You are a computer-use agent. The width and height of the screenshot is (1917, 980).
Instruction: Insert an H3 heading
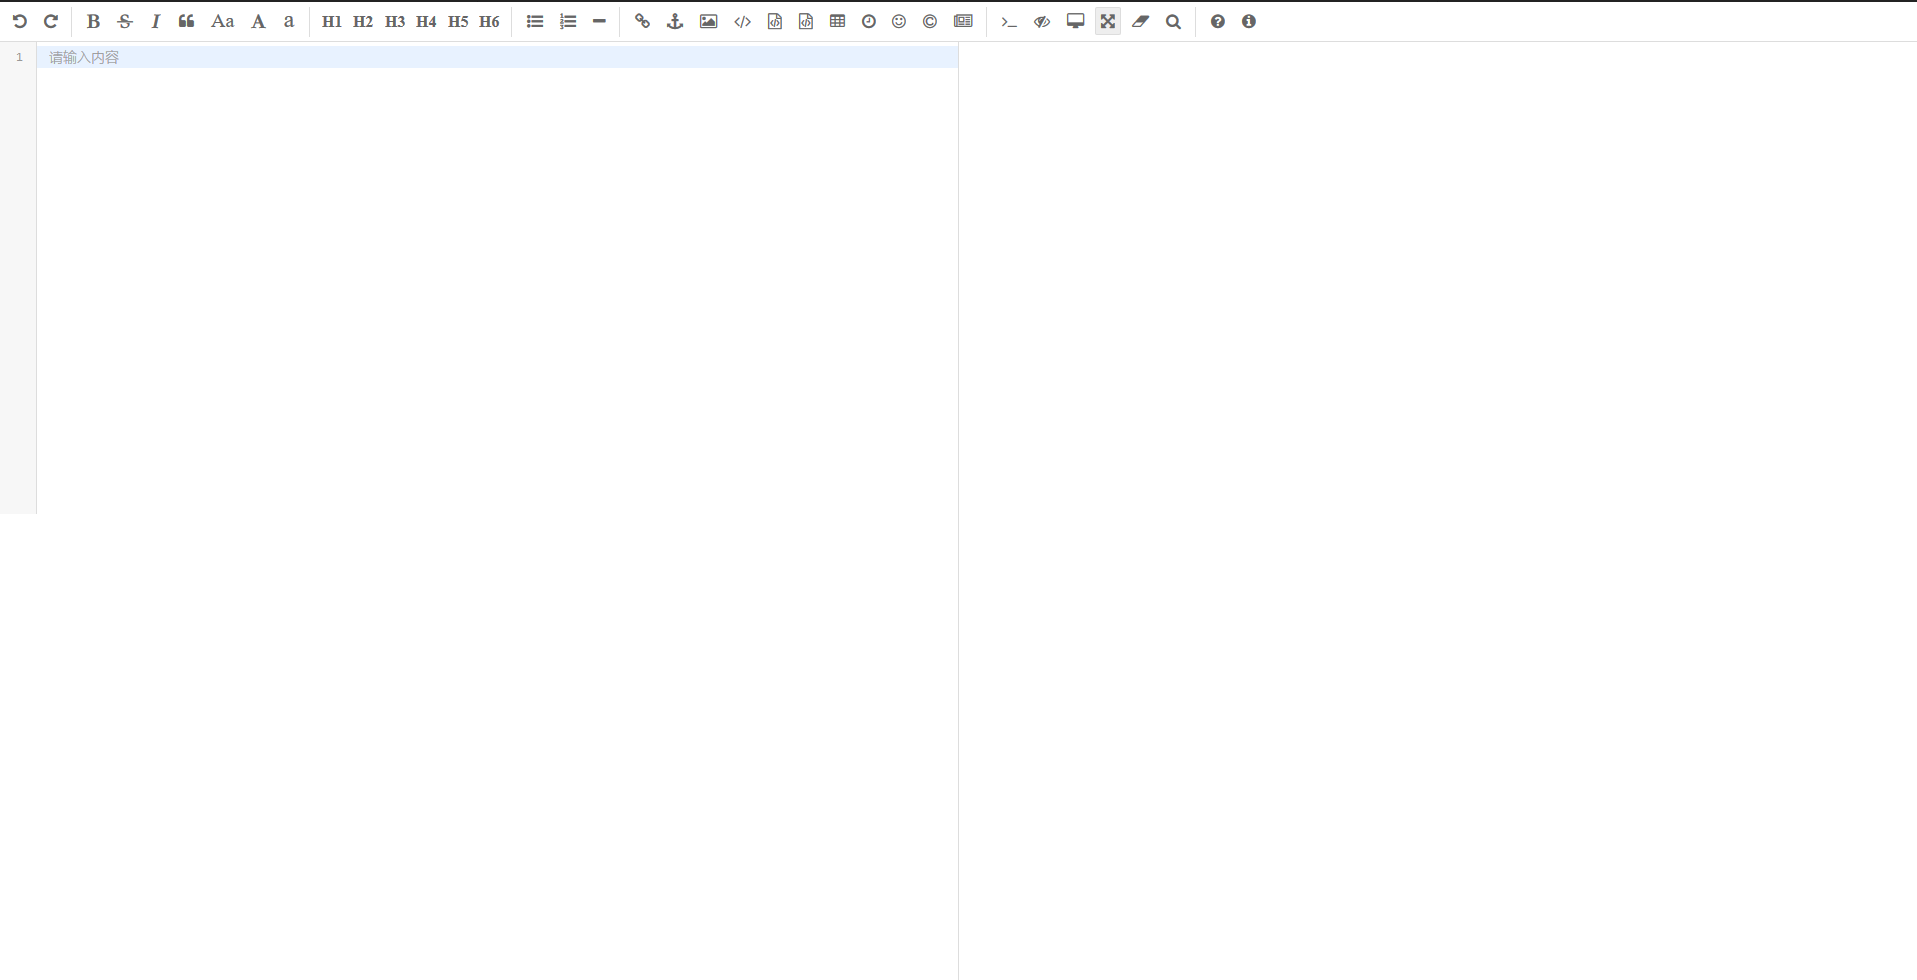(395, 21)
